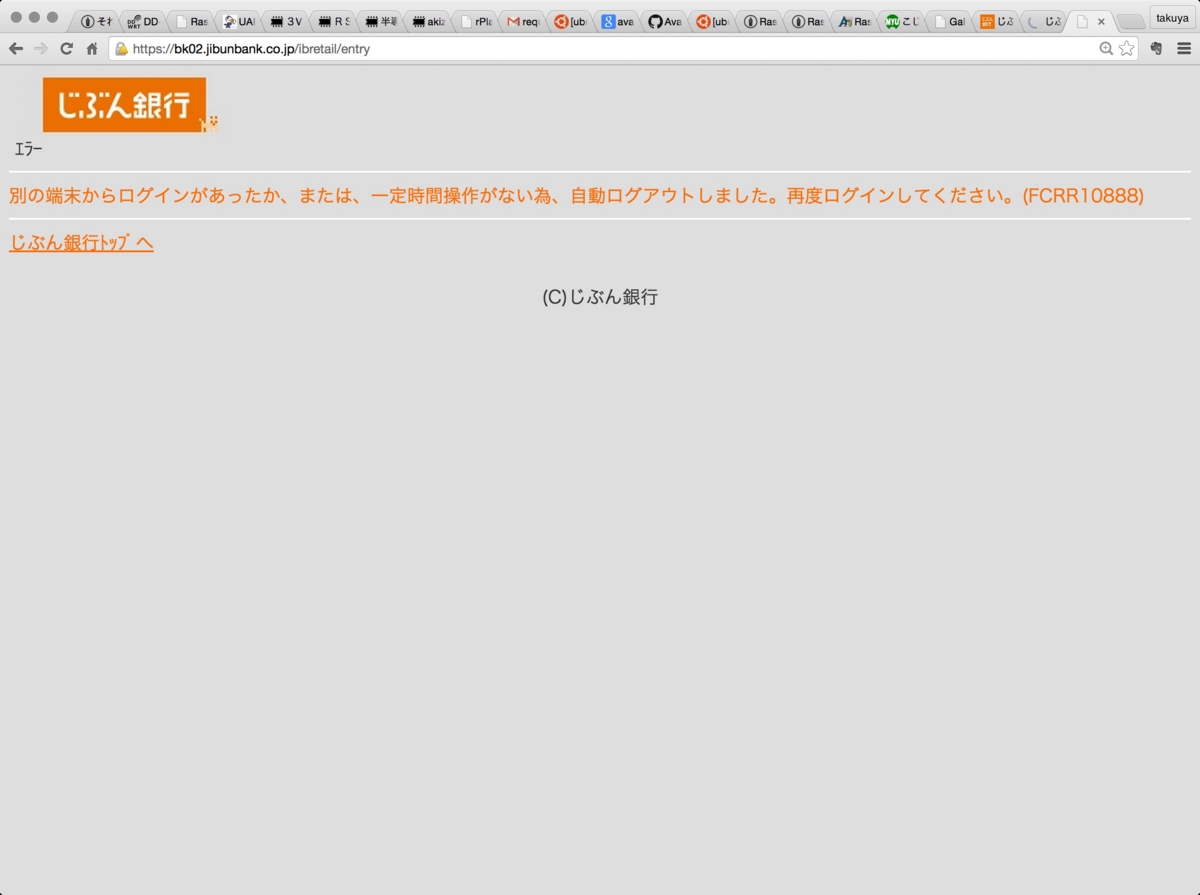Reload the current page
The width and height of the screenshot is (1200, 895).
pyautogui.click(x=67, y=48)
